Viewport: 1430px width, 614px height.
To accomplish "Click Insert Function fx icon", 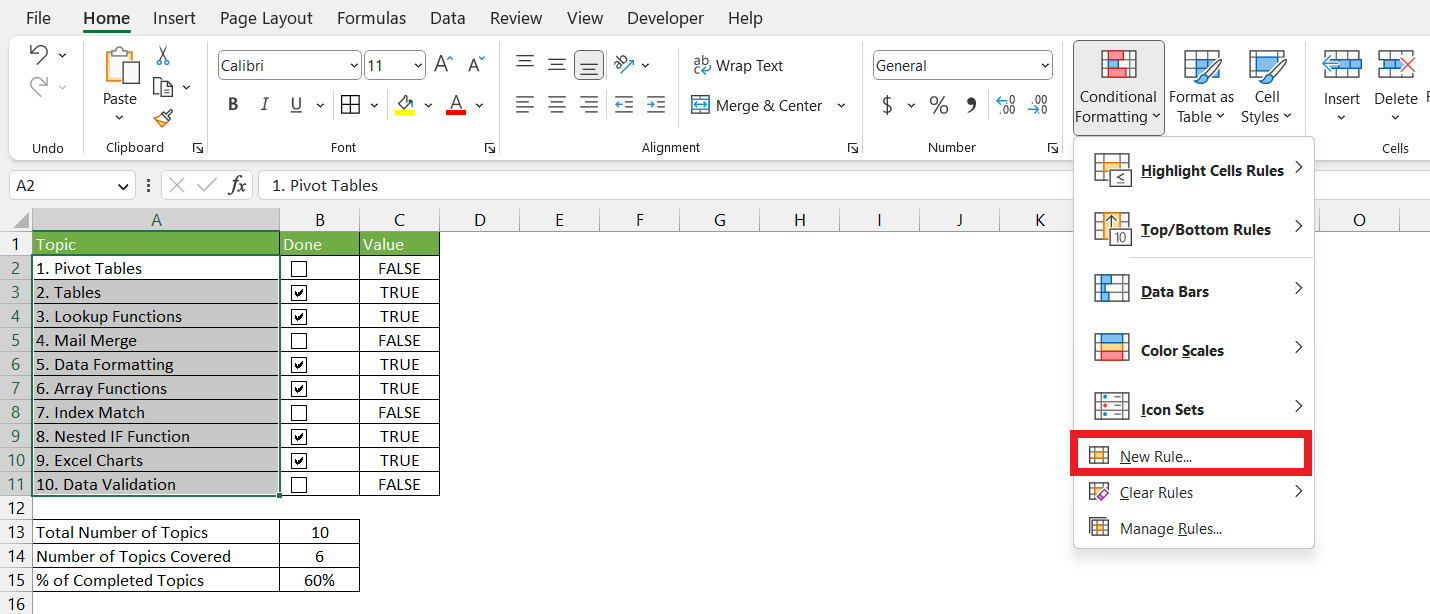I will point(238,185).
